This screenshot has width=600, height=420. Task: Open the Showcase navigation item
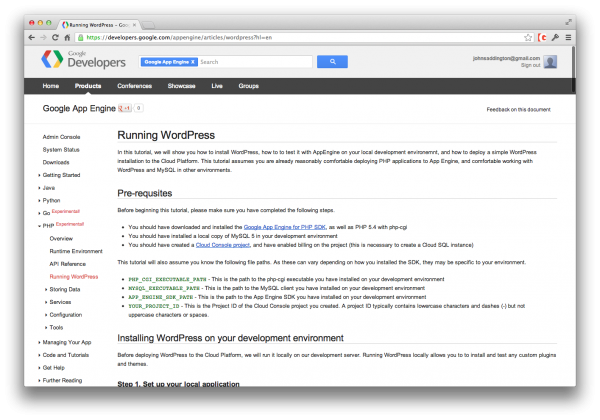click(x=181, y=86)
